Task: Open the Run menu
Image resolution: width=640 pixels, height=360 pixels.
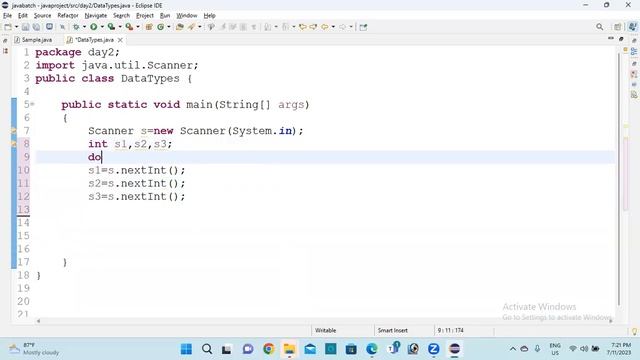Action: [165, 16]
